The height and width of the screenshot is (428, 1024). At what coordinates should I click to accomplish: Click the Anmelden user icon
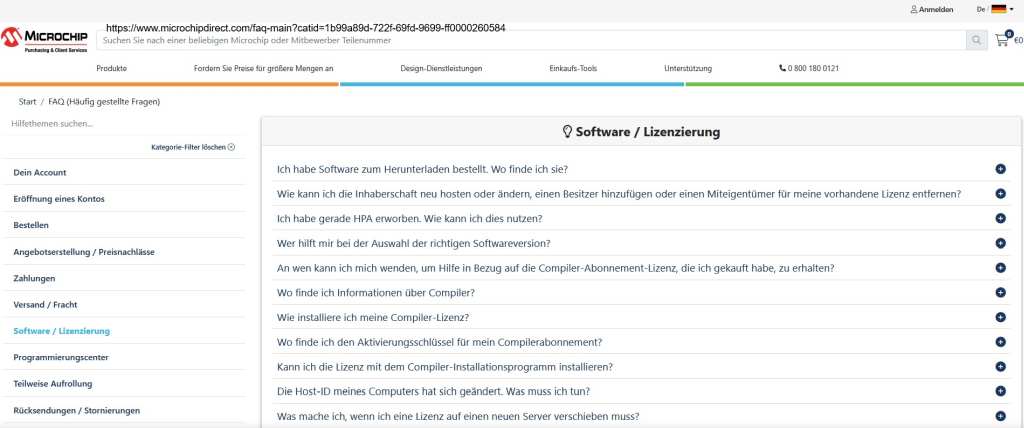coord(914,9)
